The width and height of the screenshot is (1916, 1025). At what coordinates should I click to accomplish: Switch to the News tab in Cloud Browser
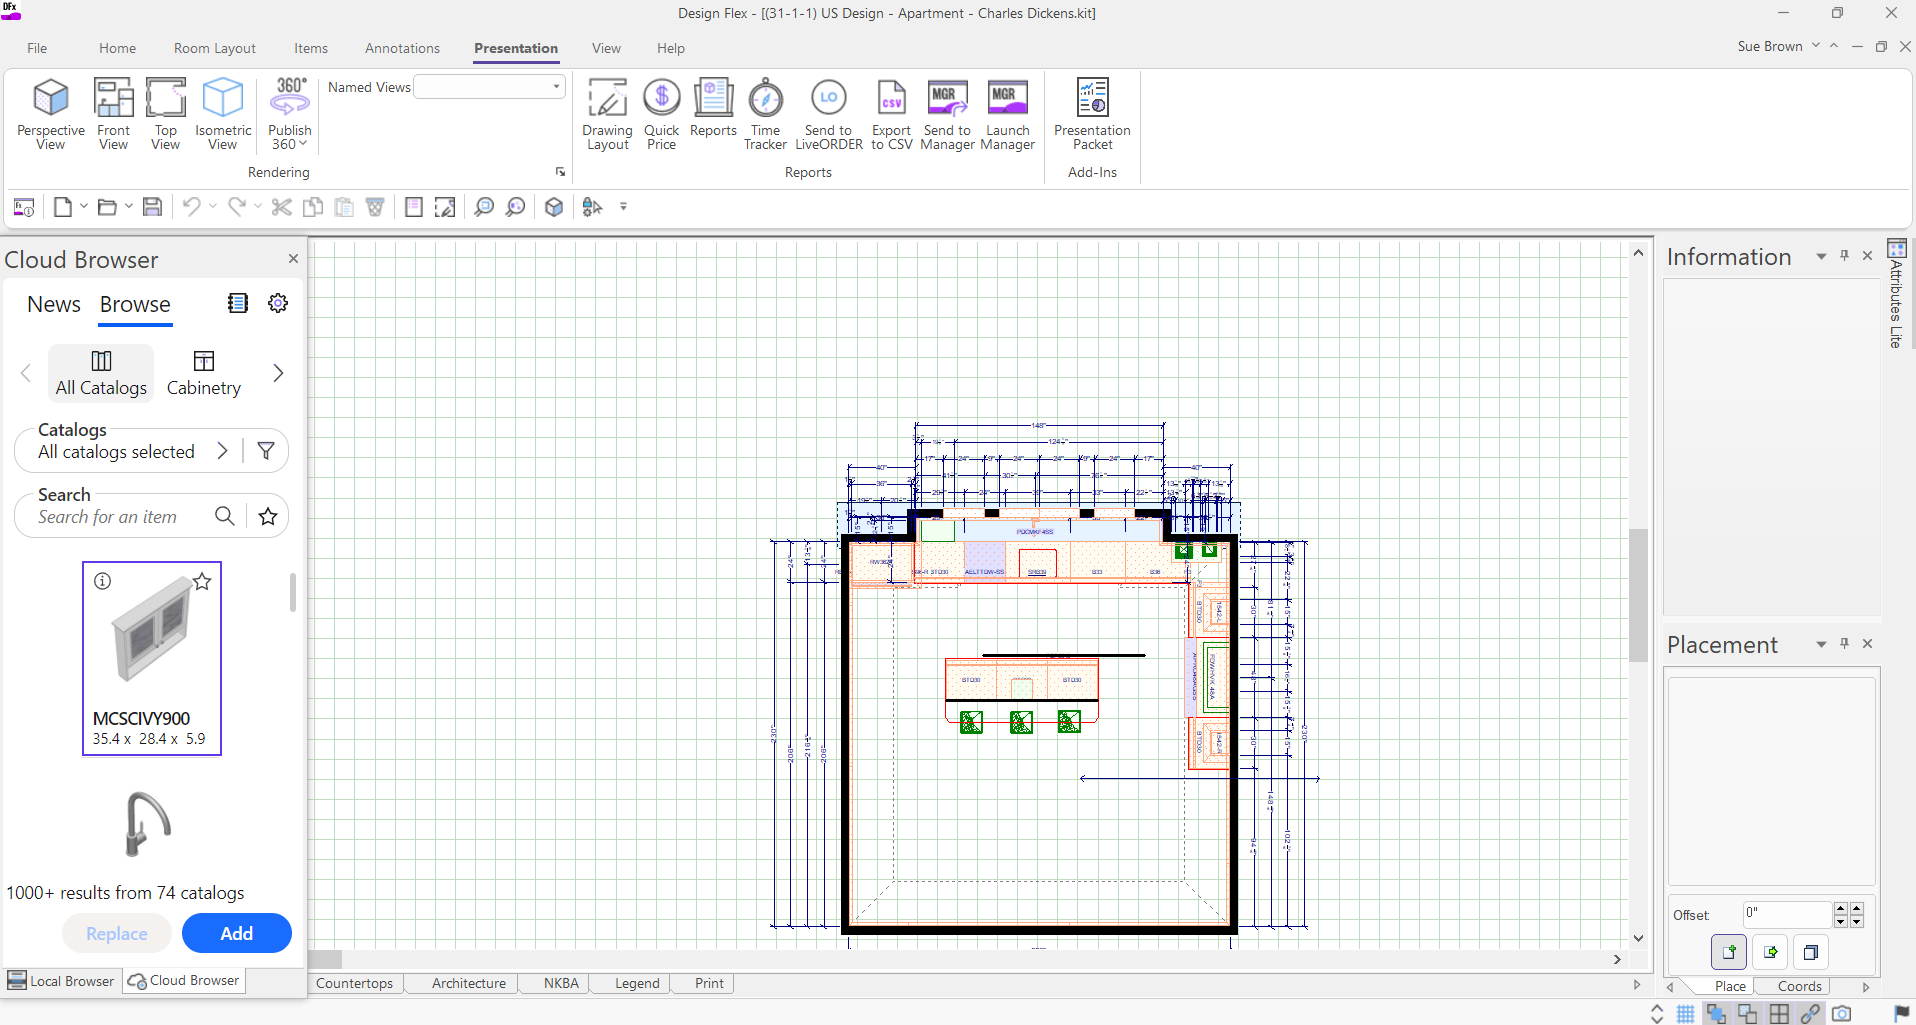[x=54, y=304]
